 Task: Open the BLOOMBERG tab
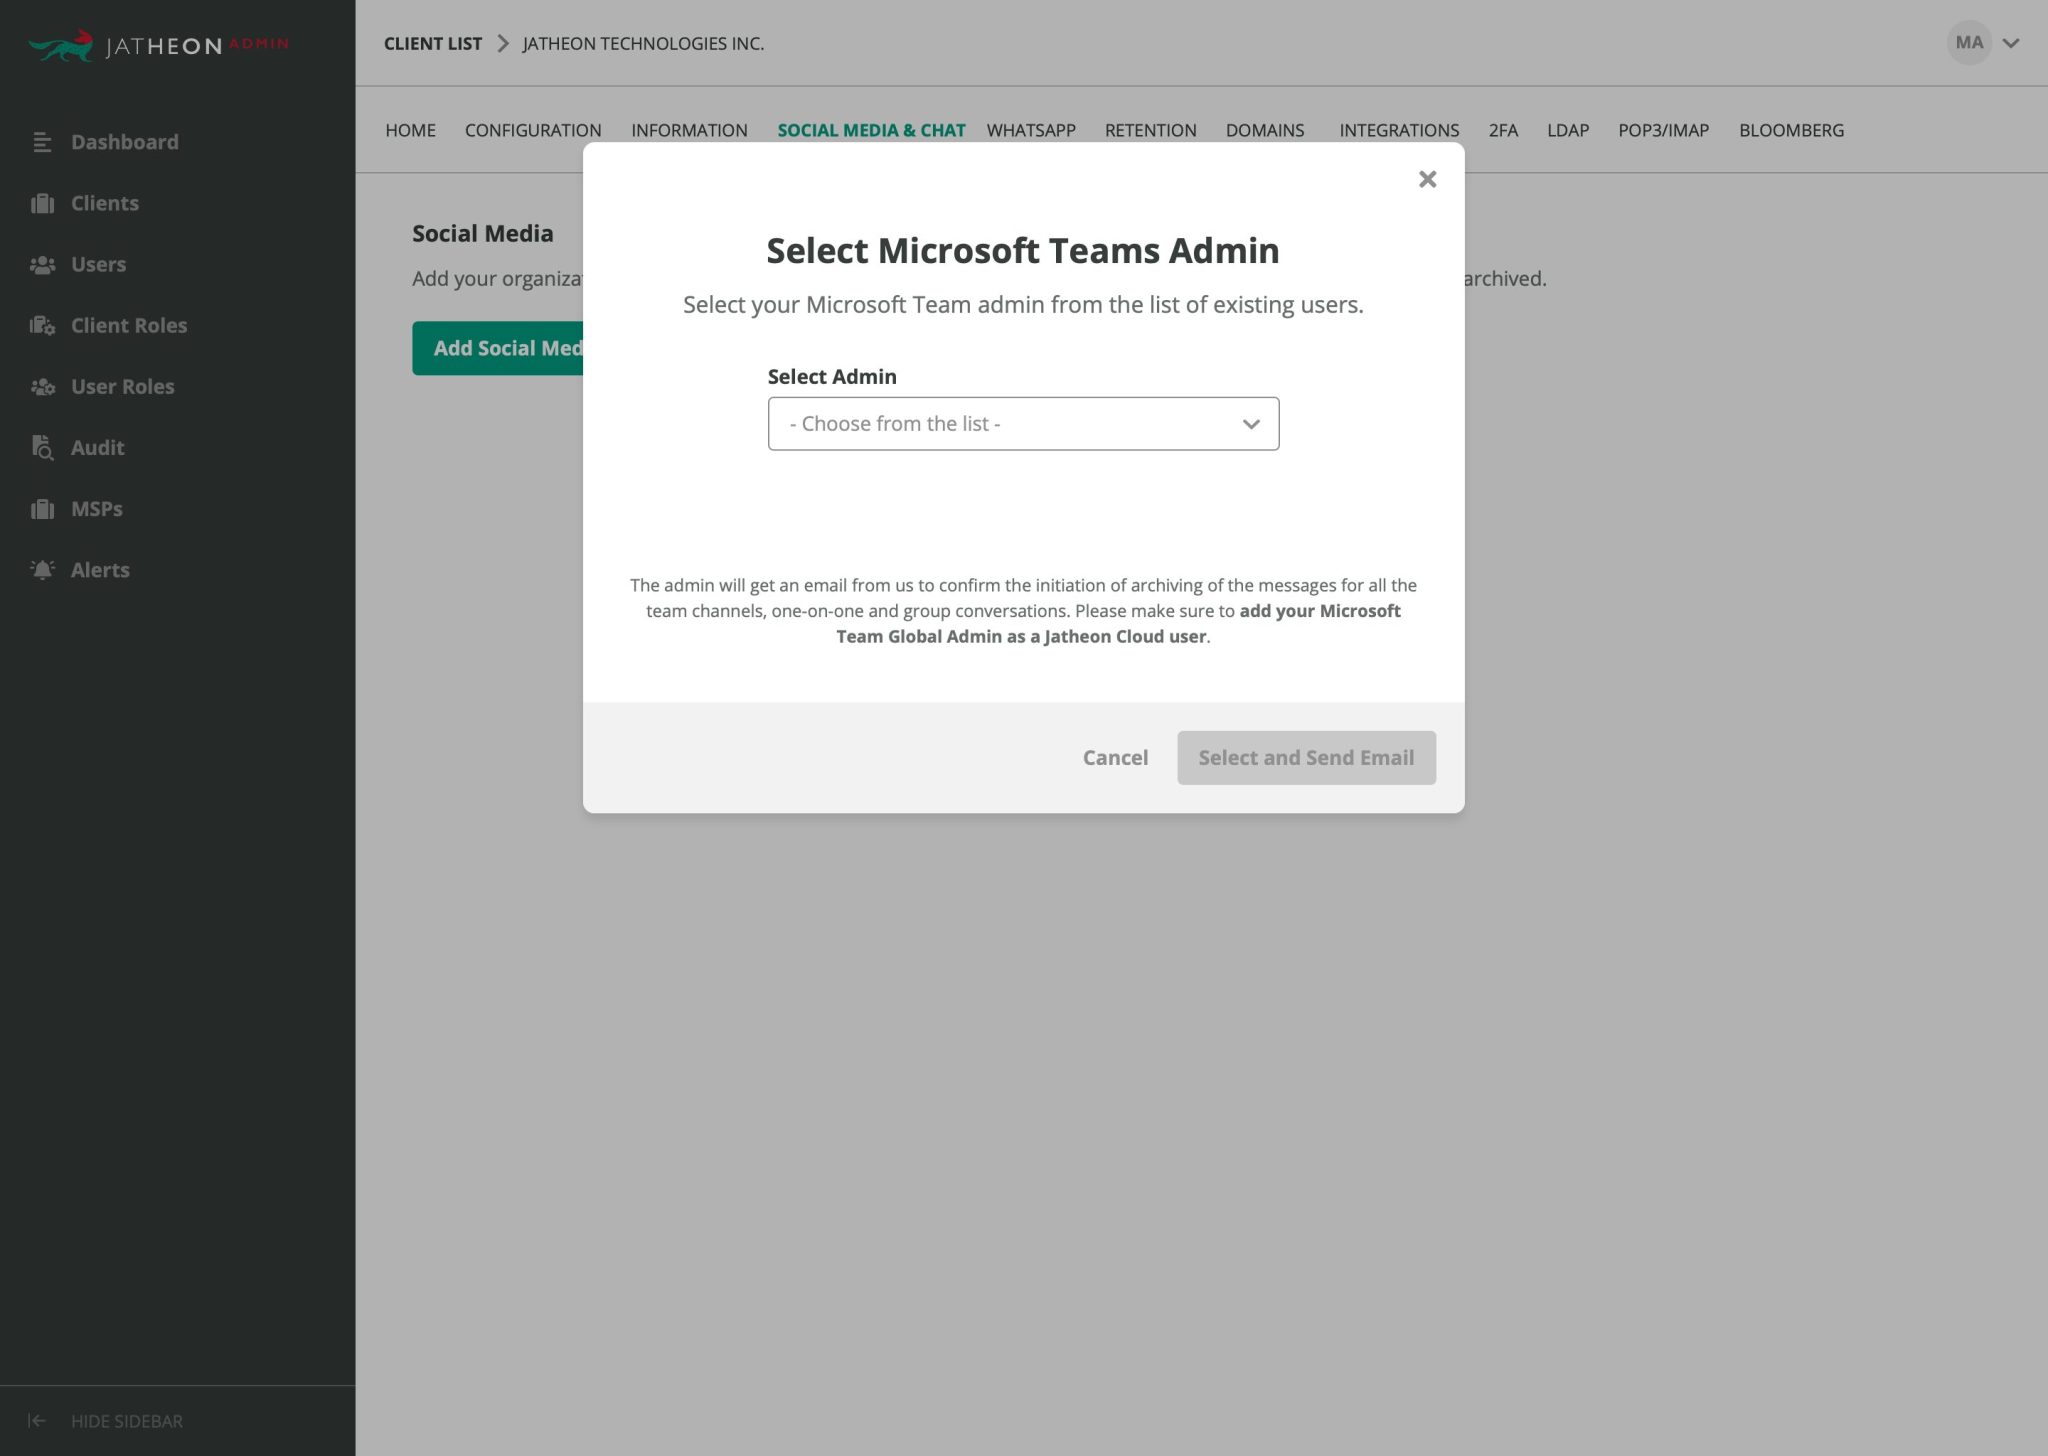click(x=1791, y=130)
